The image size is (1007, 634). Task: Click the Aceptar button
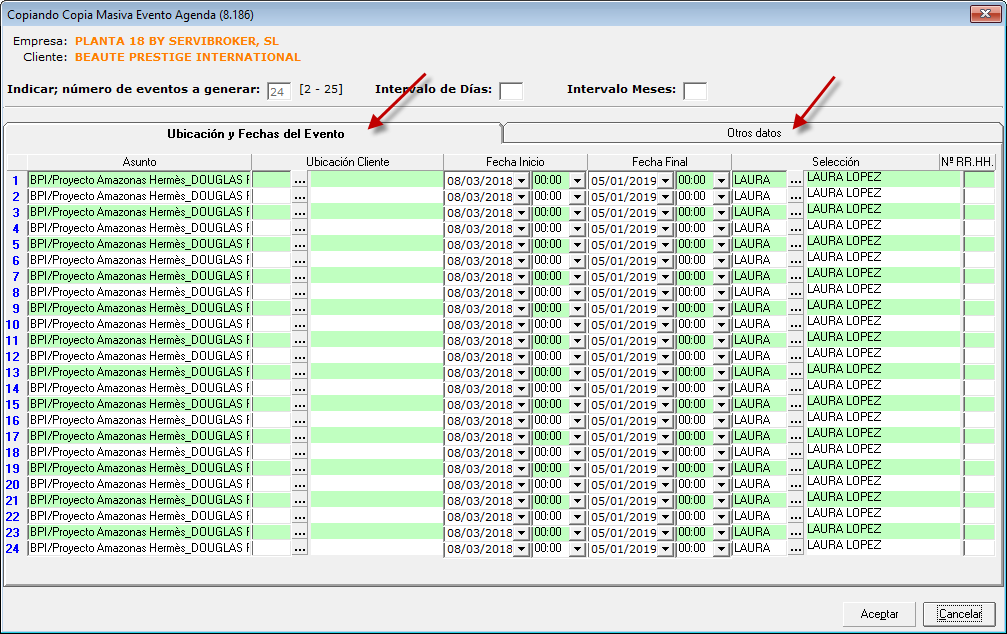coord(879,614)
